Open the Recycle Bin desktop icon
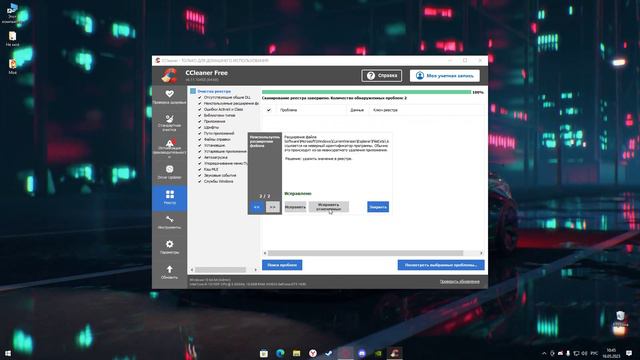640x360 pixels. click(620, 319)
